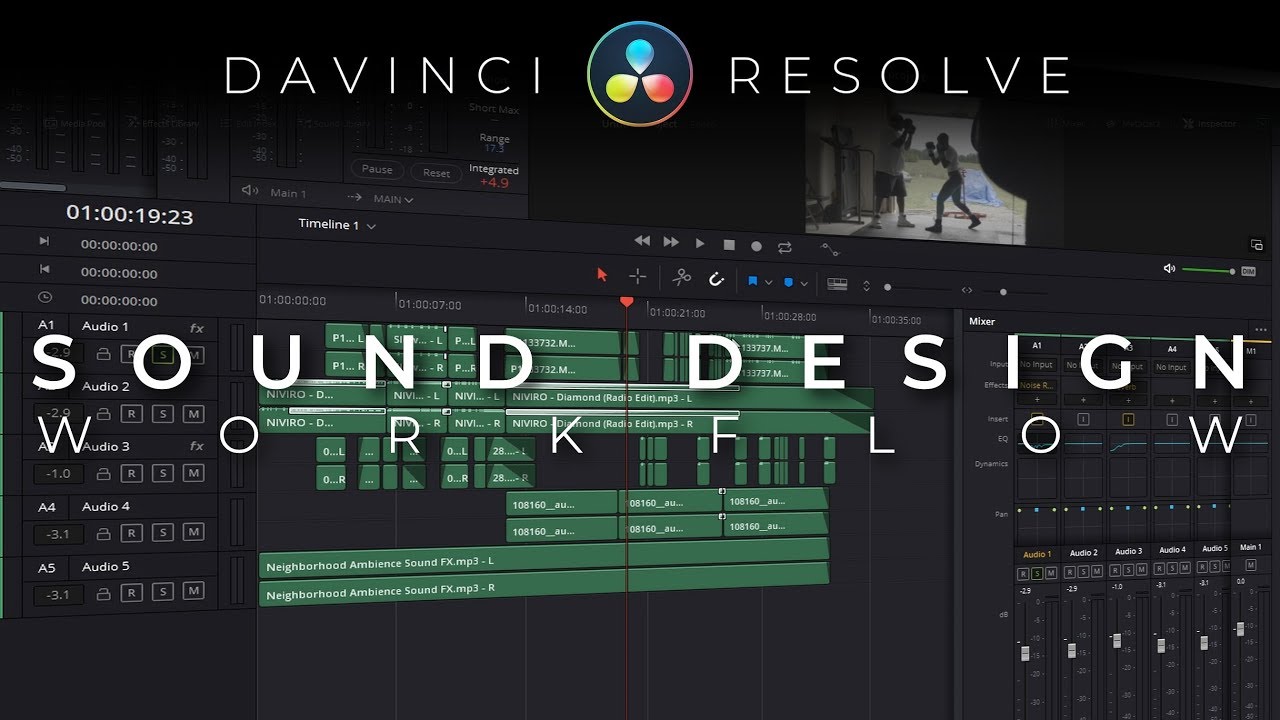The image size is (1280, 720).
Task: Add an effect to A2 with plus
Action: (1083, 400)
